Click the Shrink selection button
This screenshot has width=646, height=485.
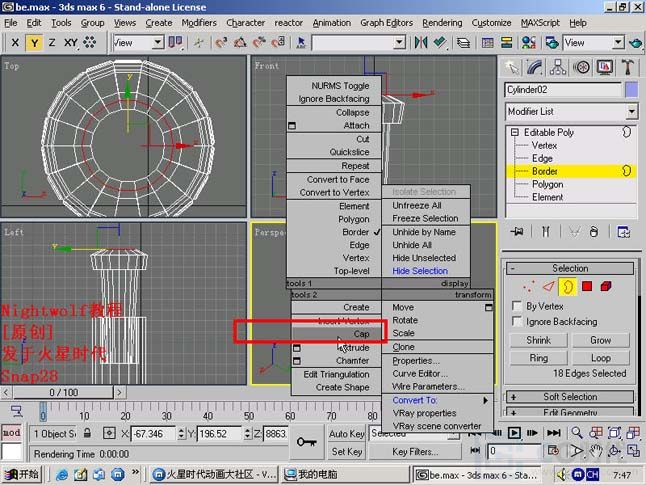pos(538,340)
